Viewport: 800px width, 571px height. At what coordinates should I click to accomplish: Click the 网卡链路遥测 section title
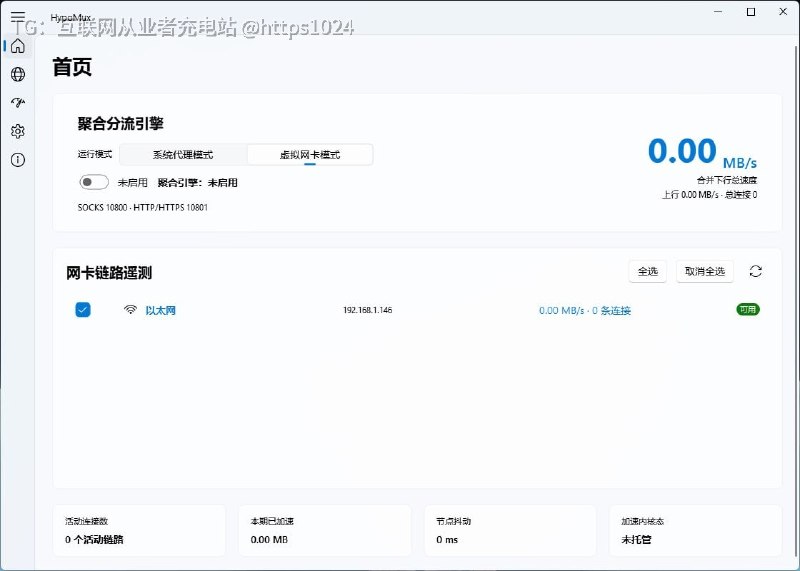coord(109,273)
